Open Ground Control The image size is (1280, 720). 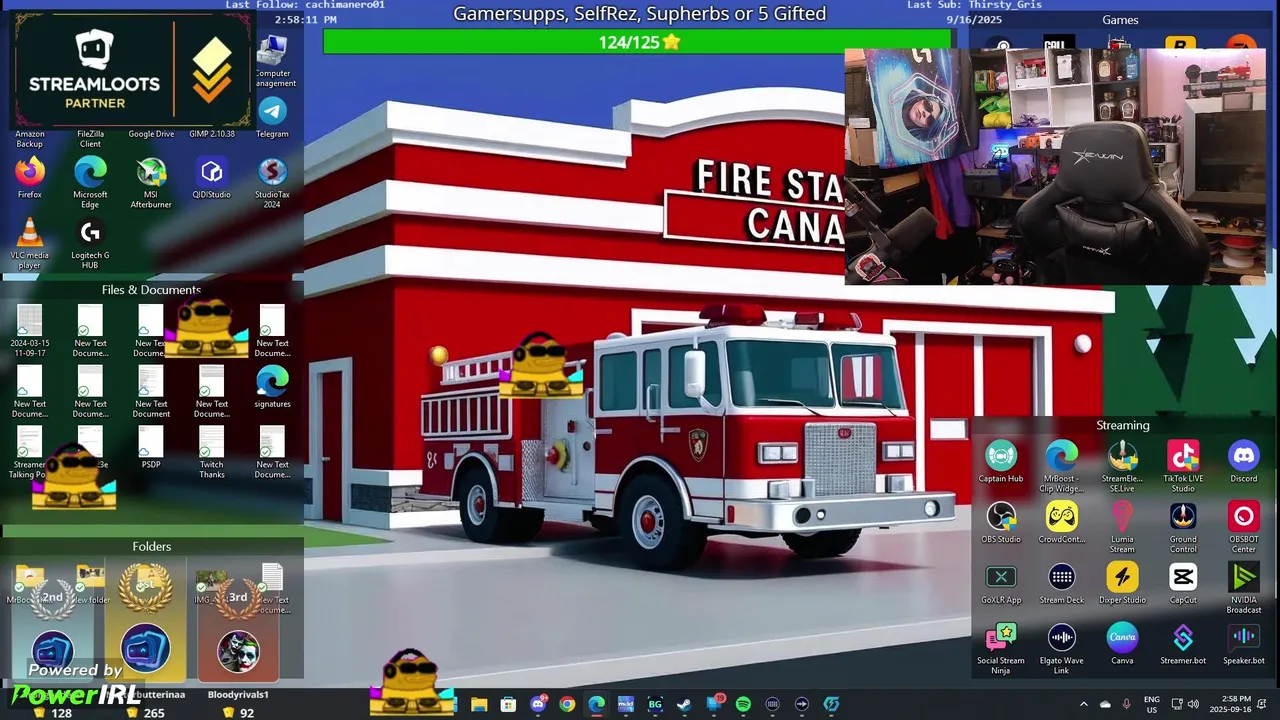1183,527
